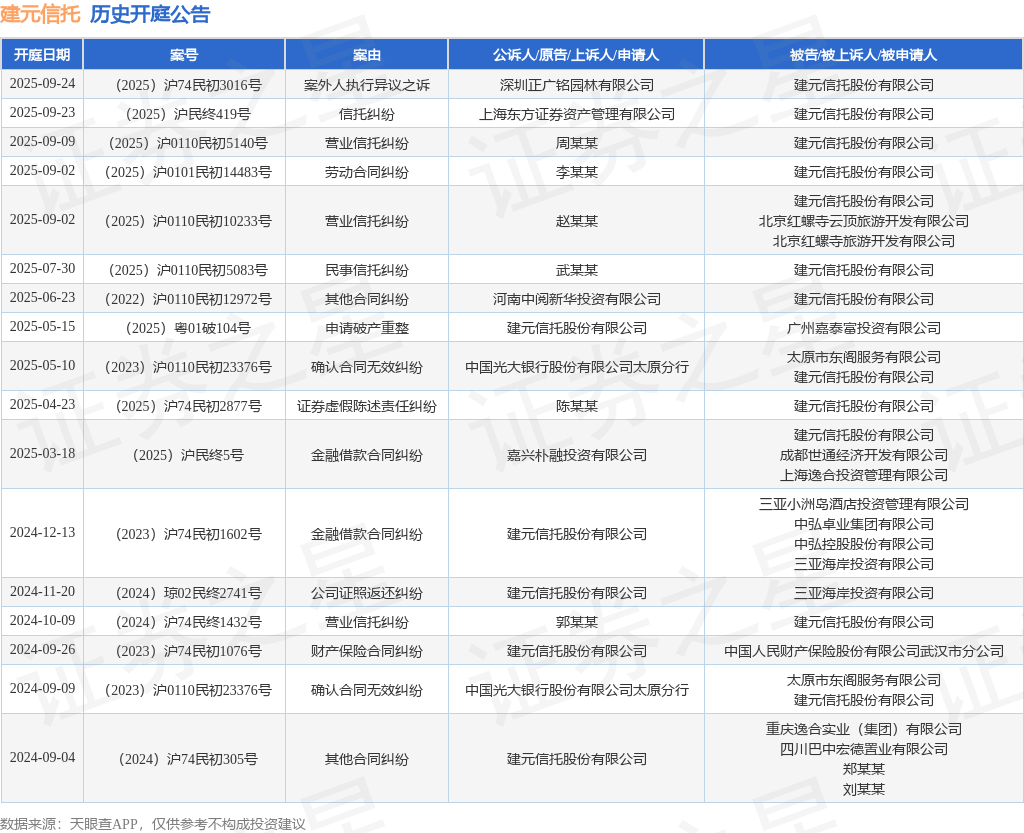Select defendant 中弘卓业集团有限公司
The height and width of the screenshot is (833, 1024).
pos(863,524)
